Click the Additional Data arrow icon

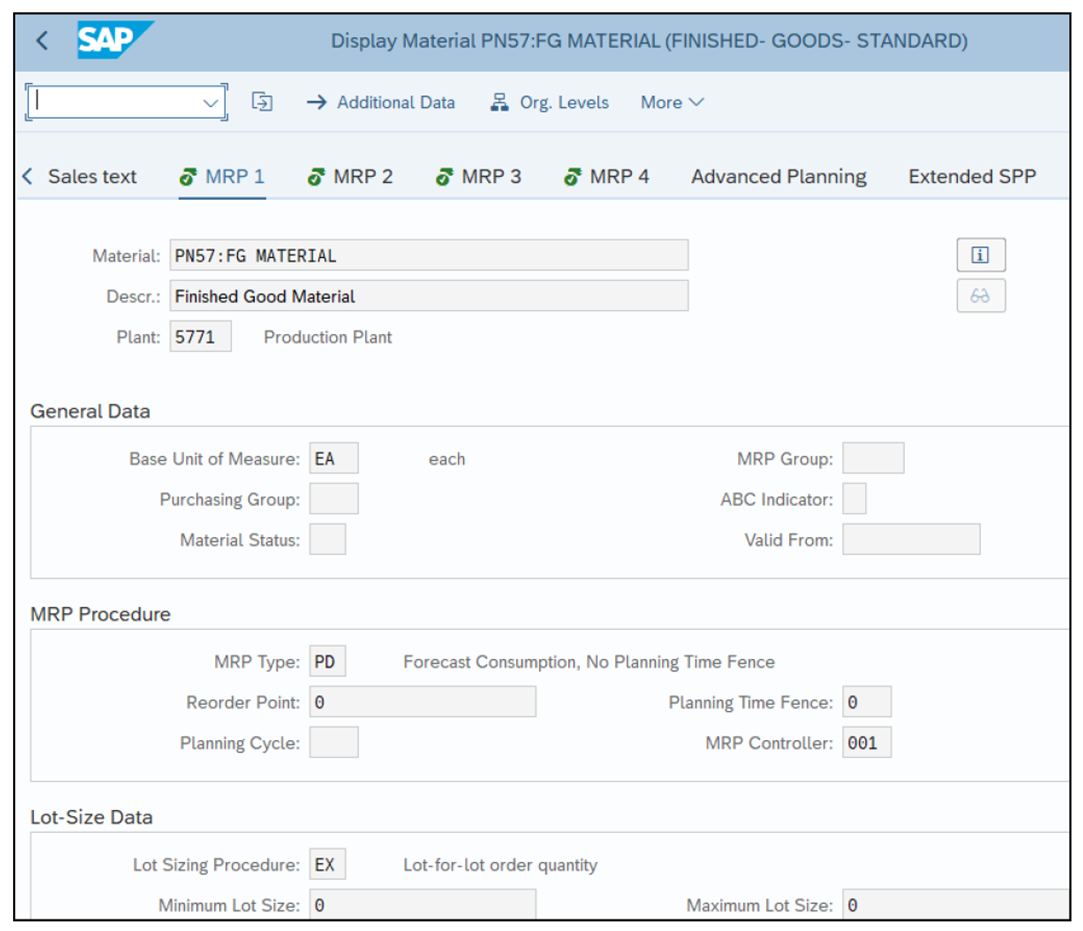pos(316,102)
